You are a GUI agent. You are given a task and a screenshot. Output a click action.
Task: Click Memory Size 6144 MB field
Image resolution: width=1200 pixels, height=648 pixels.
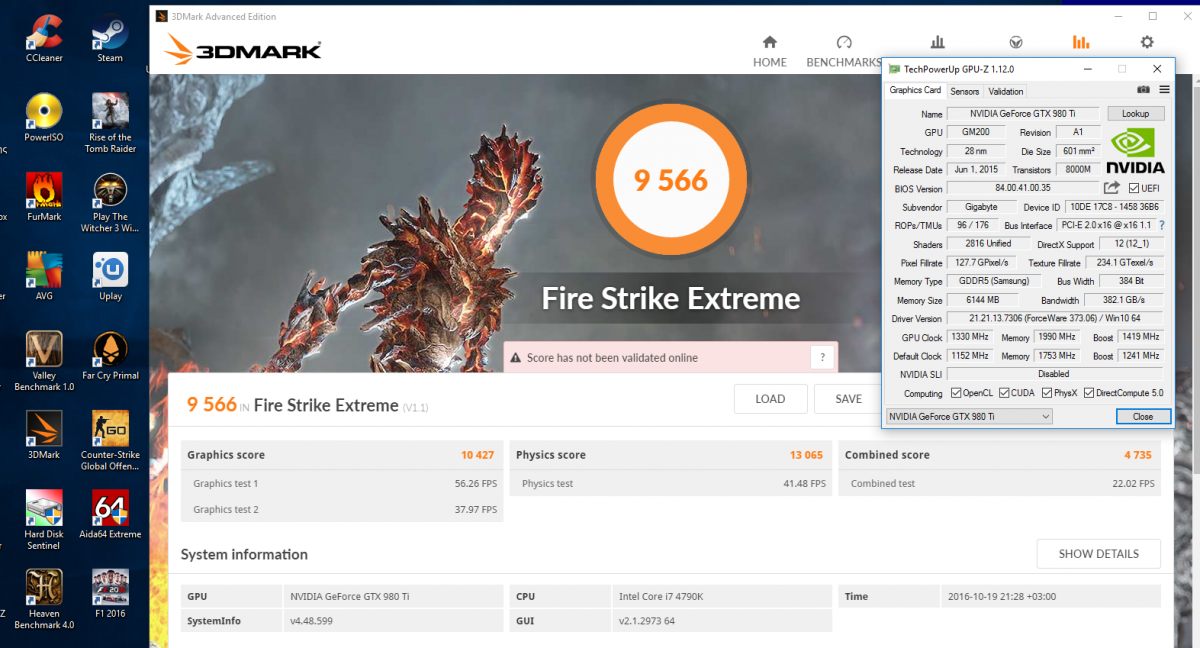point(985,300)
